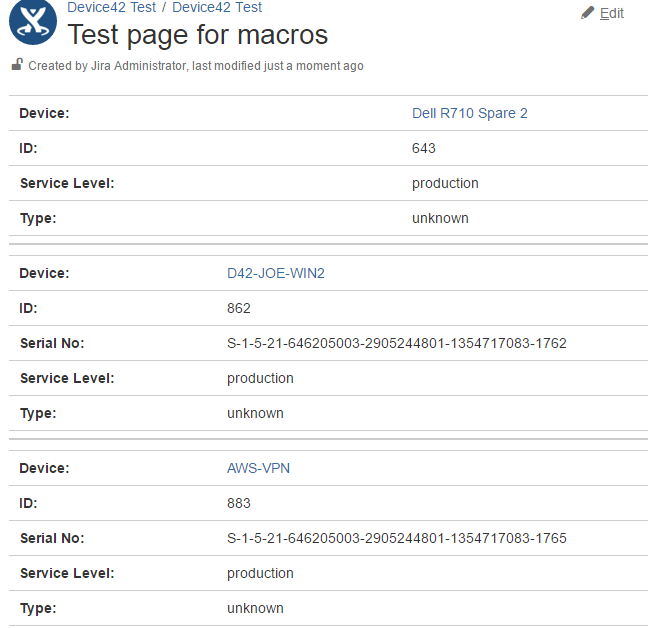Click the page restrictions padlock icon

click(x=17, y=65)
